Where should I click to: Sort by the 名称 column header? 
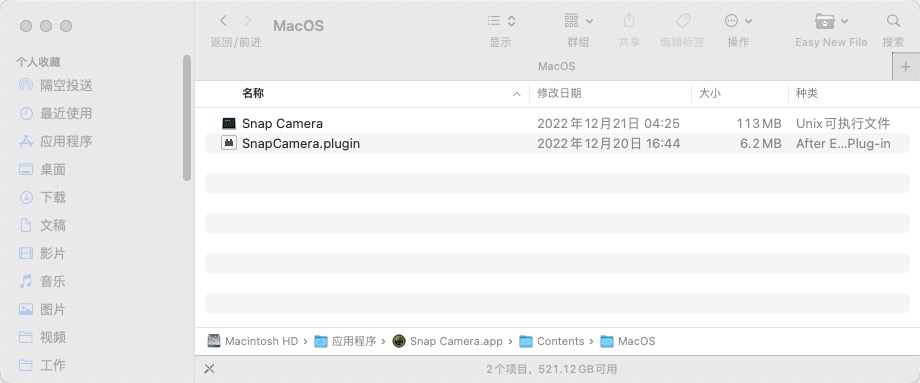(253, 93)
